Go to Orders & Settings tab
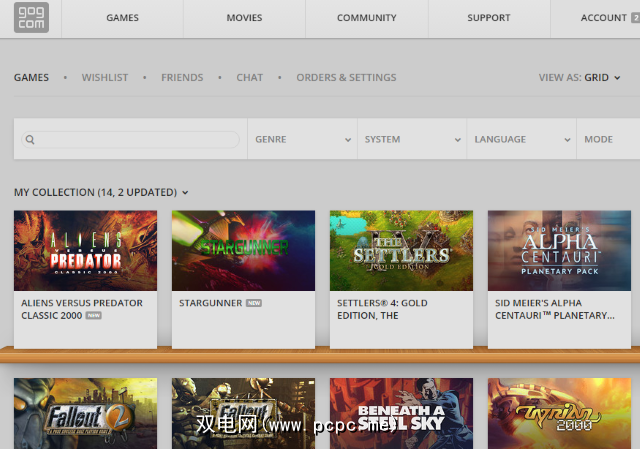The image size is (640, 449). [x=346, y=78]
